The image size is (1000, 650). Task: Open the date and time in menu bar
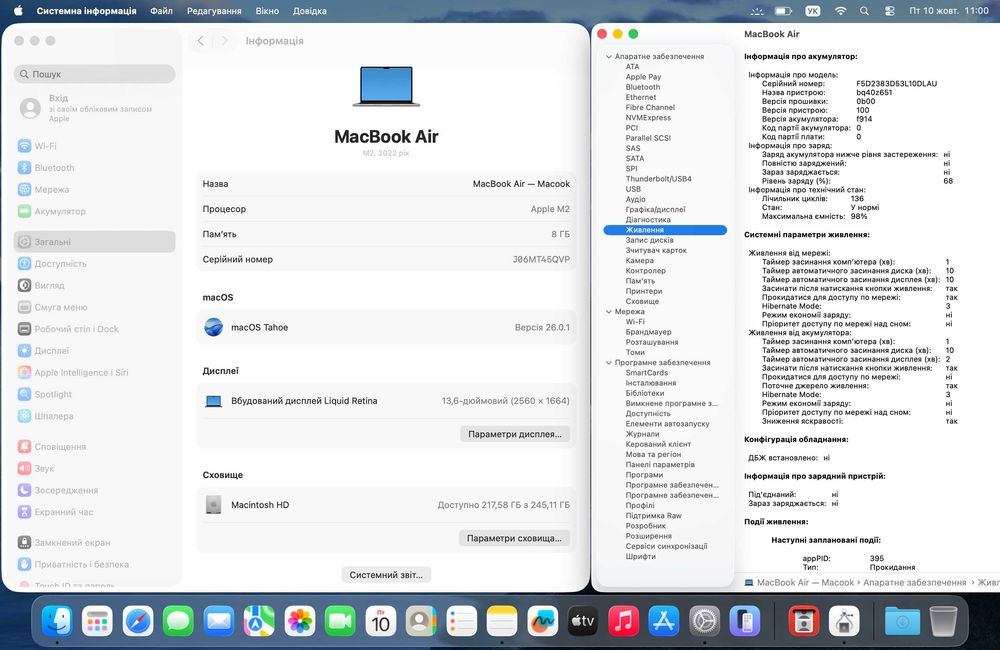[x=948, y=11]
